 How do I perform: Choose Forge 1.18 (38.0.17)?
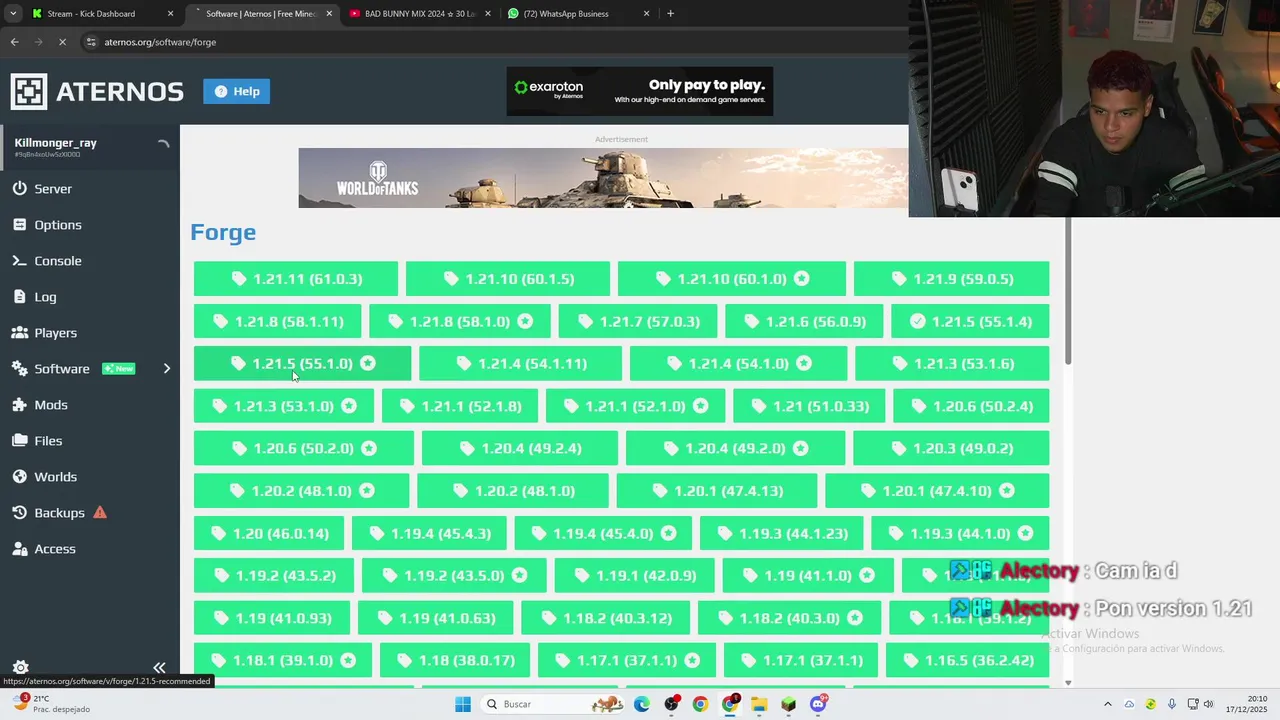click(455, 660)
